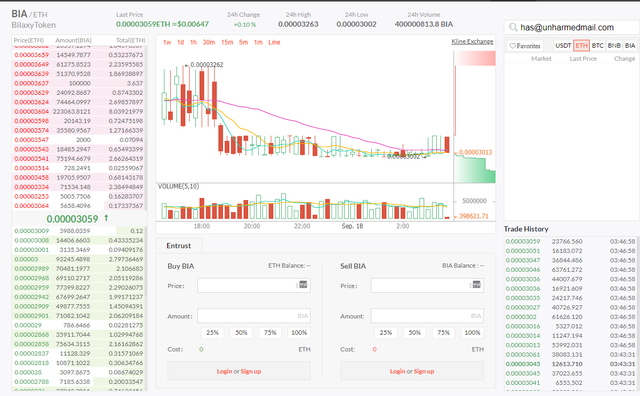Image resolution: width=640 pixels, height=396 pixels.
Task: Click the red sell depth chart area
Action: pos(475,58)
